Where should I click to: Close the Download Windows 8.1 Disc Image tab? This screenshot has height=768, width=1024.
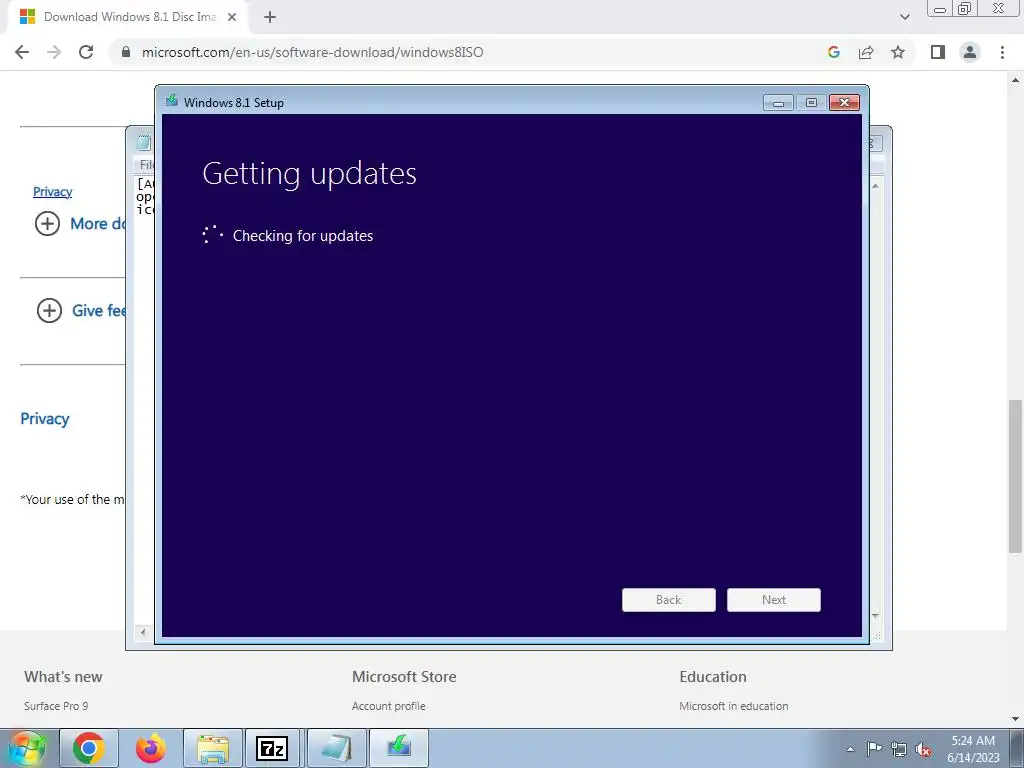click(232, 17)
